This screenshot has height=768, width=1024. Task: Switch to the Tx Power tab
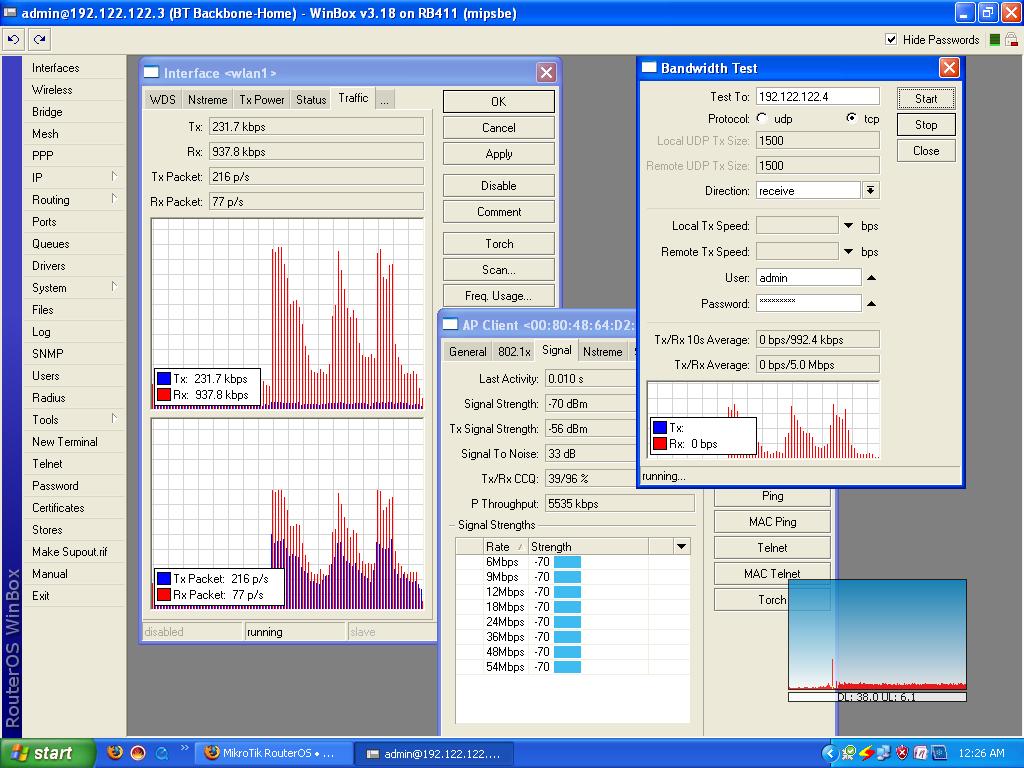pos(262,99)
